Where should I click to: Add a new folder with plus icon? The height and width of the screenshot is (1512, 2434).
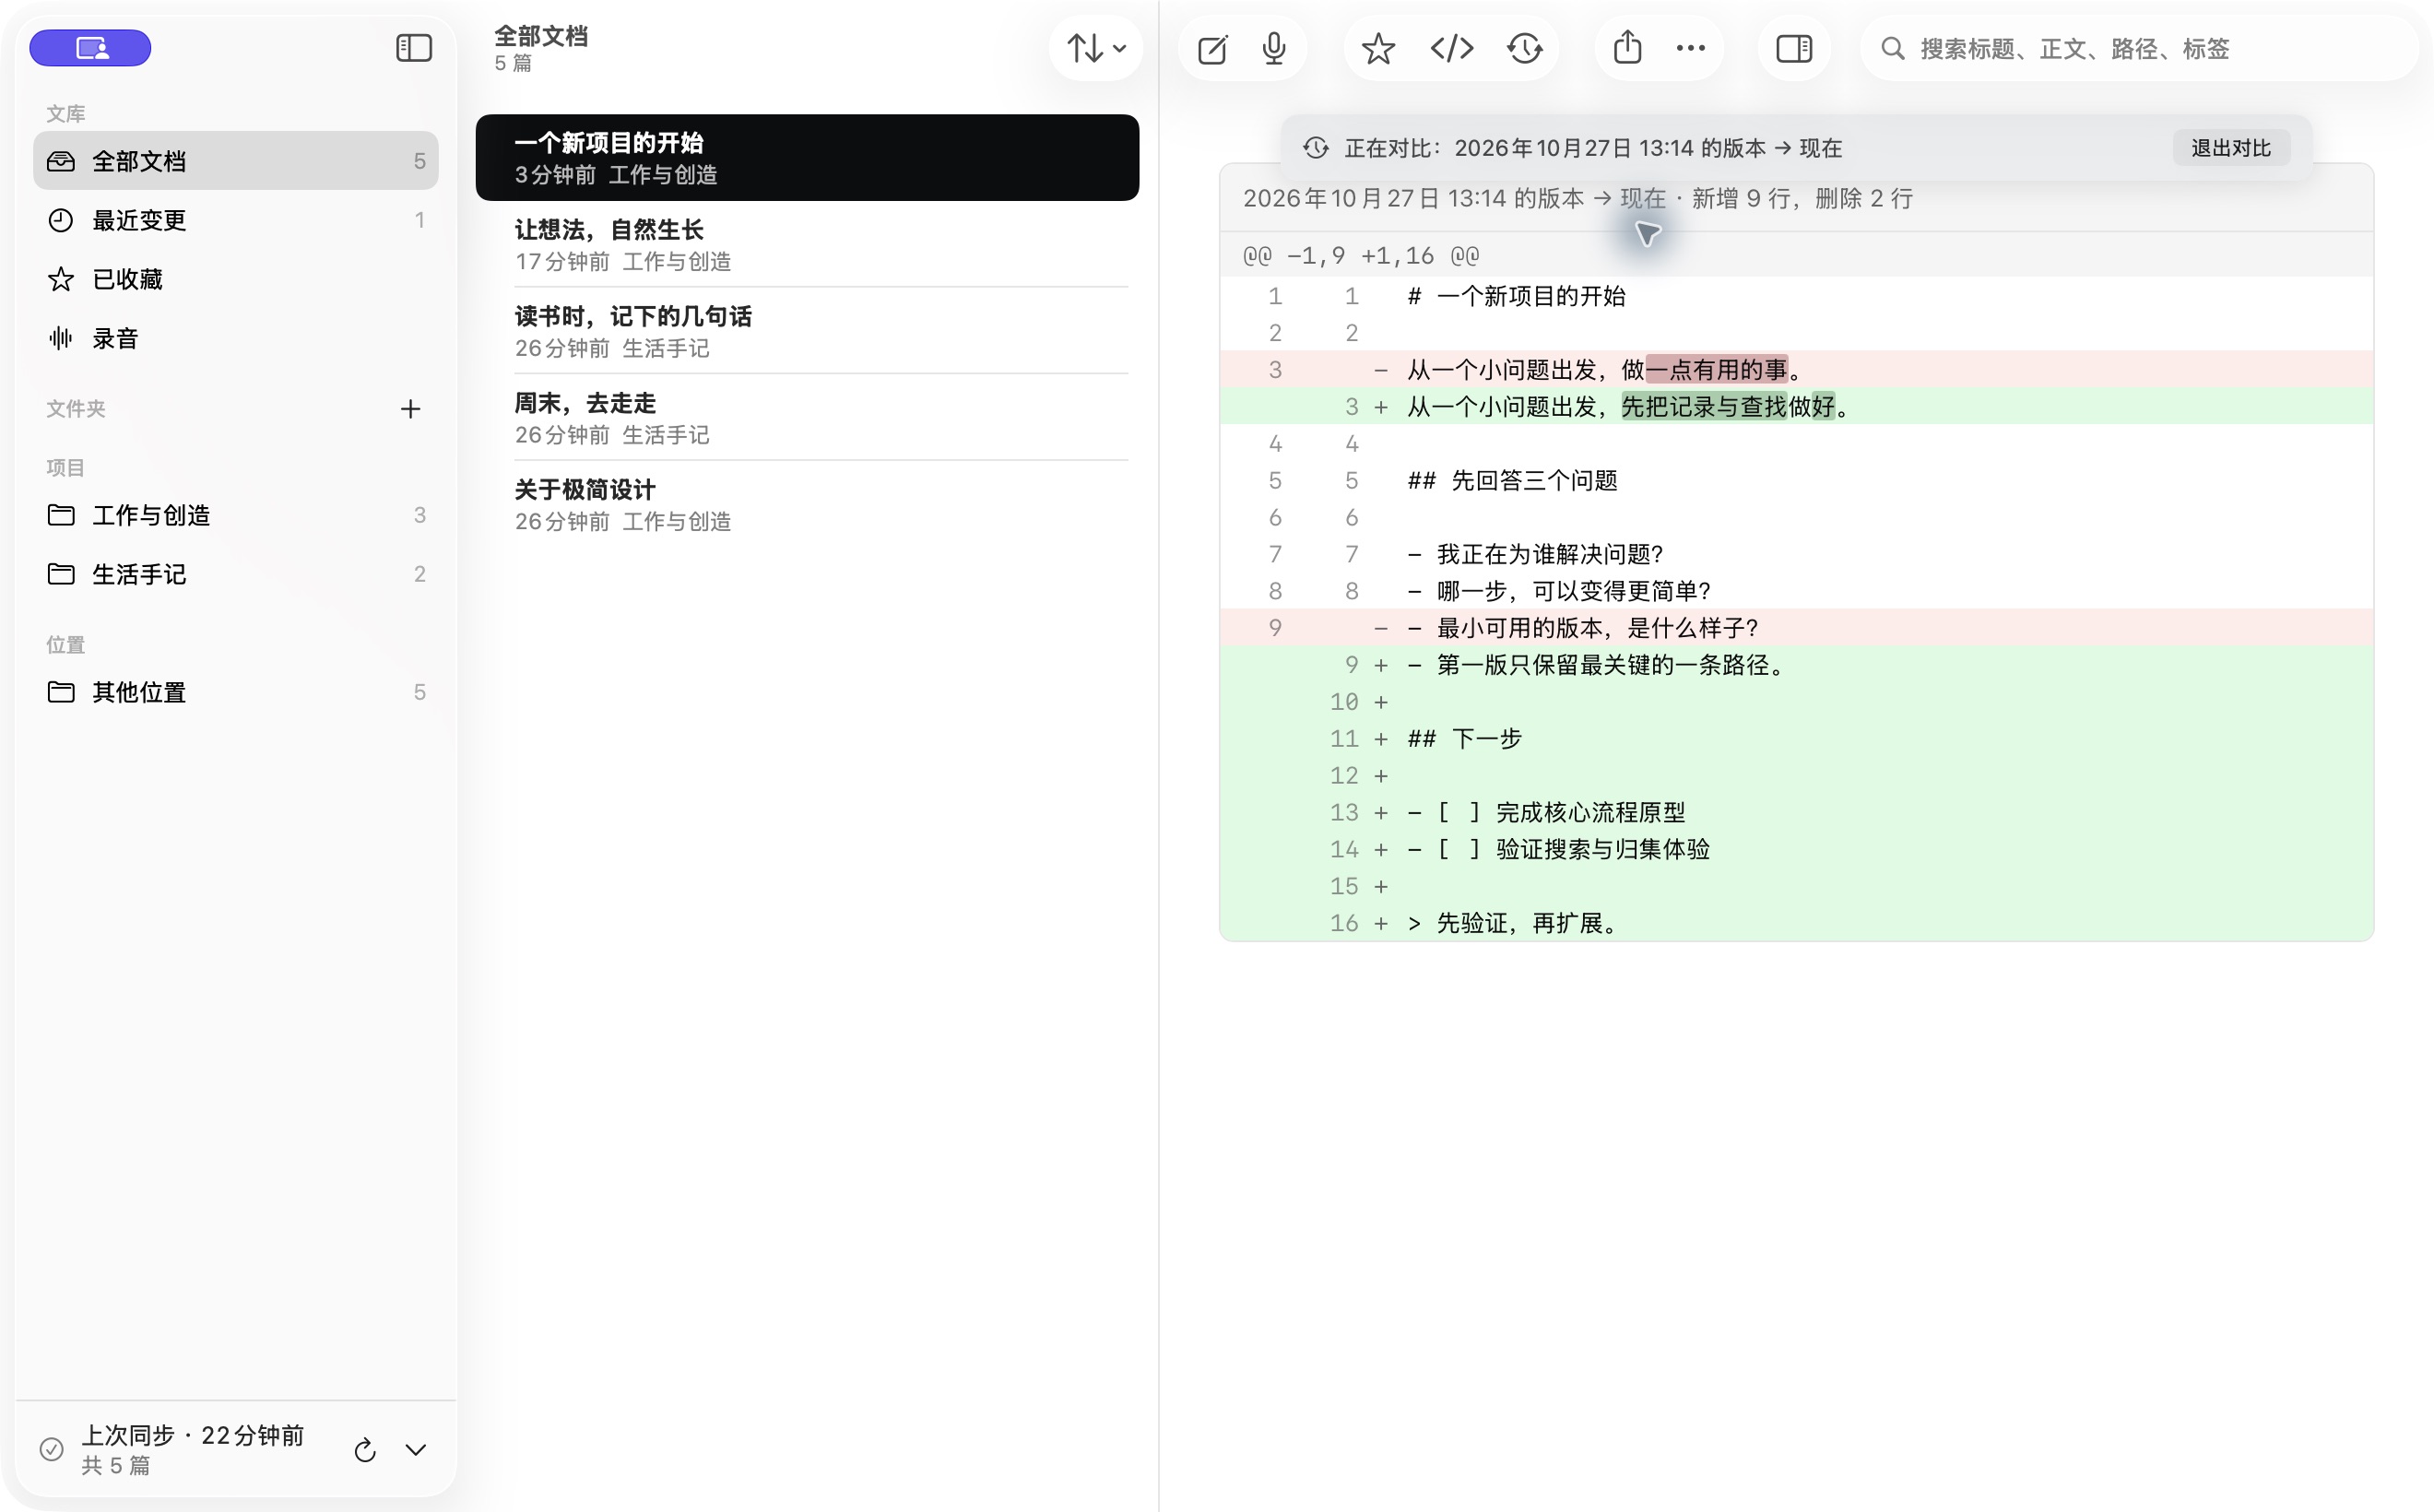(410, 408)
